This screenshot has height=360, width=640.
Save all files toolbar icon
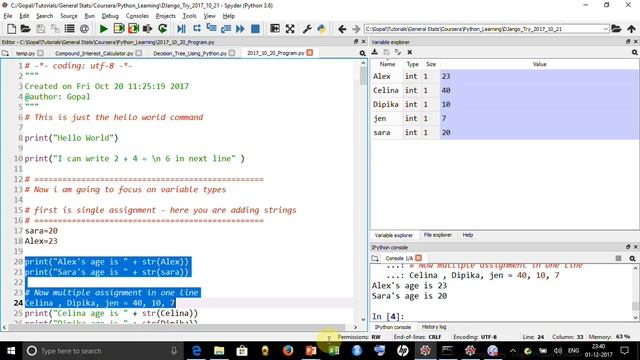pyautogui.click(x=55, y=29)
